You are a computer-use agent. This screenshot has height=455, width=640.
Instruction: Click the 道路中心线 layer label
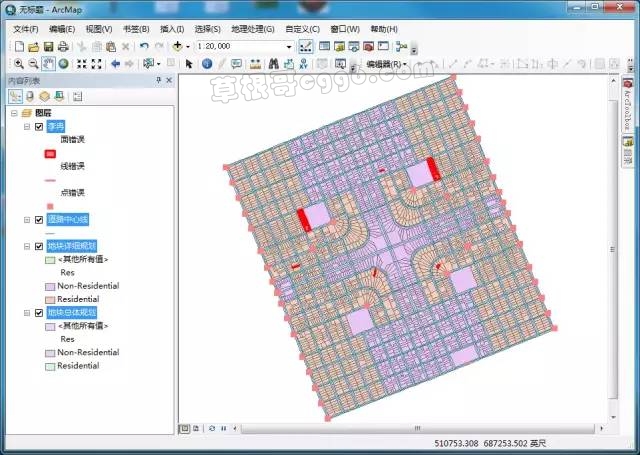(68, 219)
